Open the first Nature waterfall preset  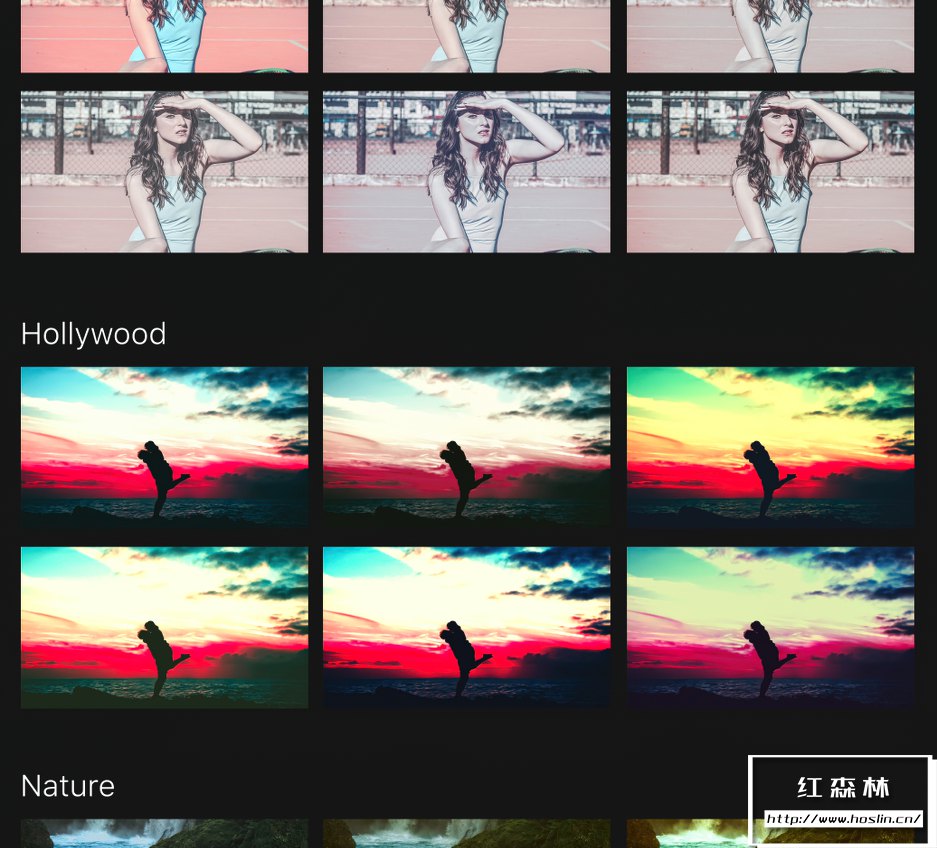pos(164,834)
